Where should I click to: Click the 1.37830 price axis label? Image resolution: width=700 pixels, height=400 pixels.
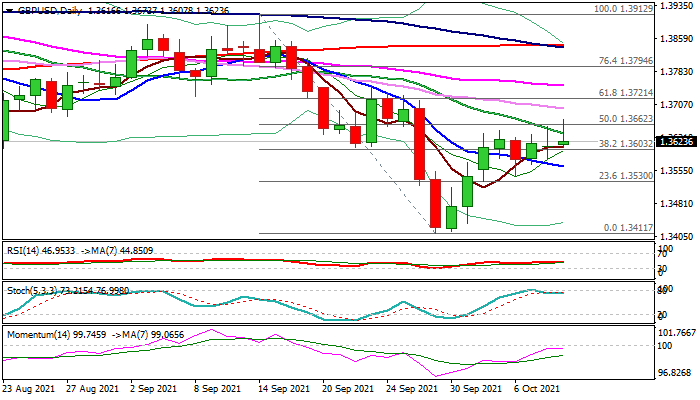click(677, 72)
